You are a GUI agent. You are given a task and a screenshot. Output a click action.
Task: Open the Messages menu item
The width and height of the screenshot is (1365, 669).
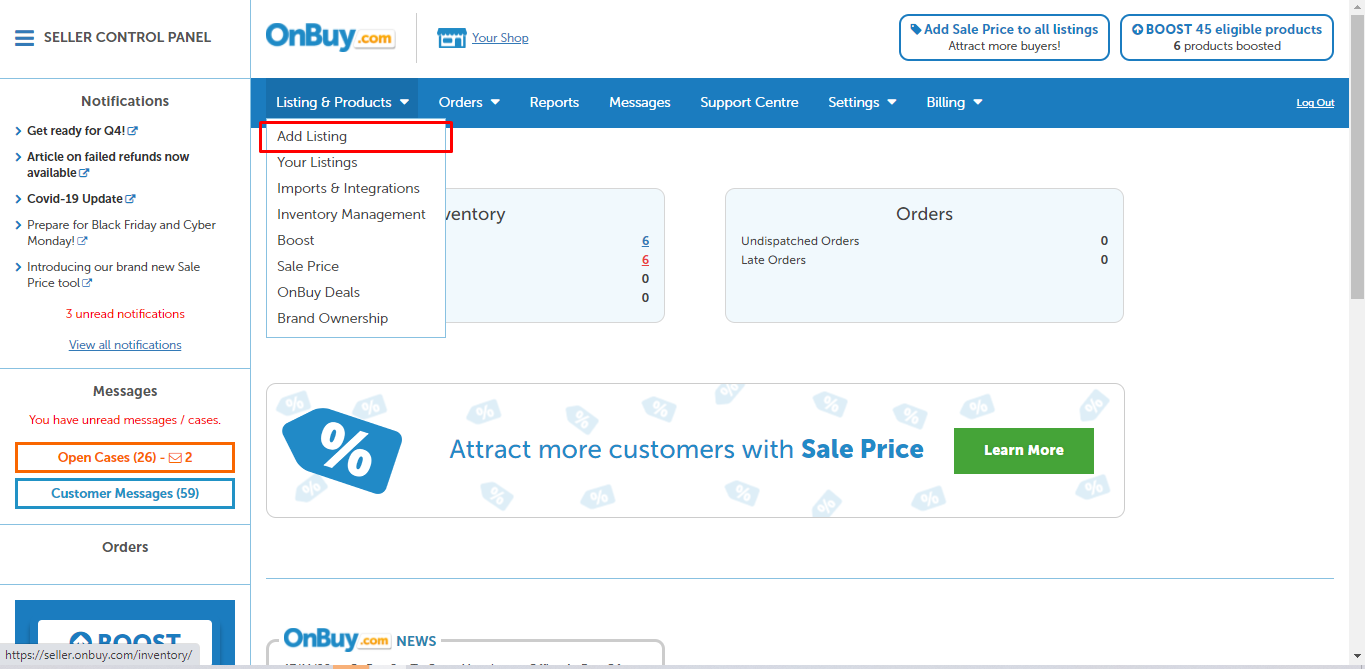click(640, 102)
